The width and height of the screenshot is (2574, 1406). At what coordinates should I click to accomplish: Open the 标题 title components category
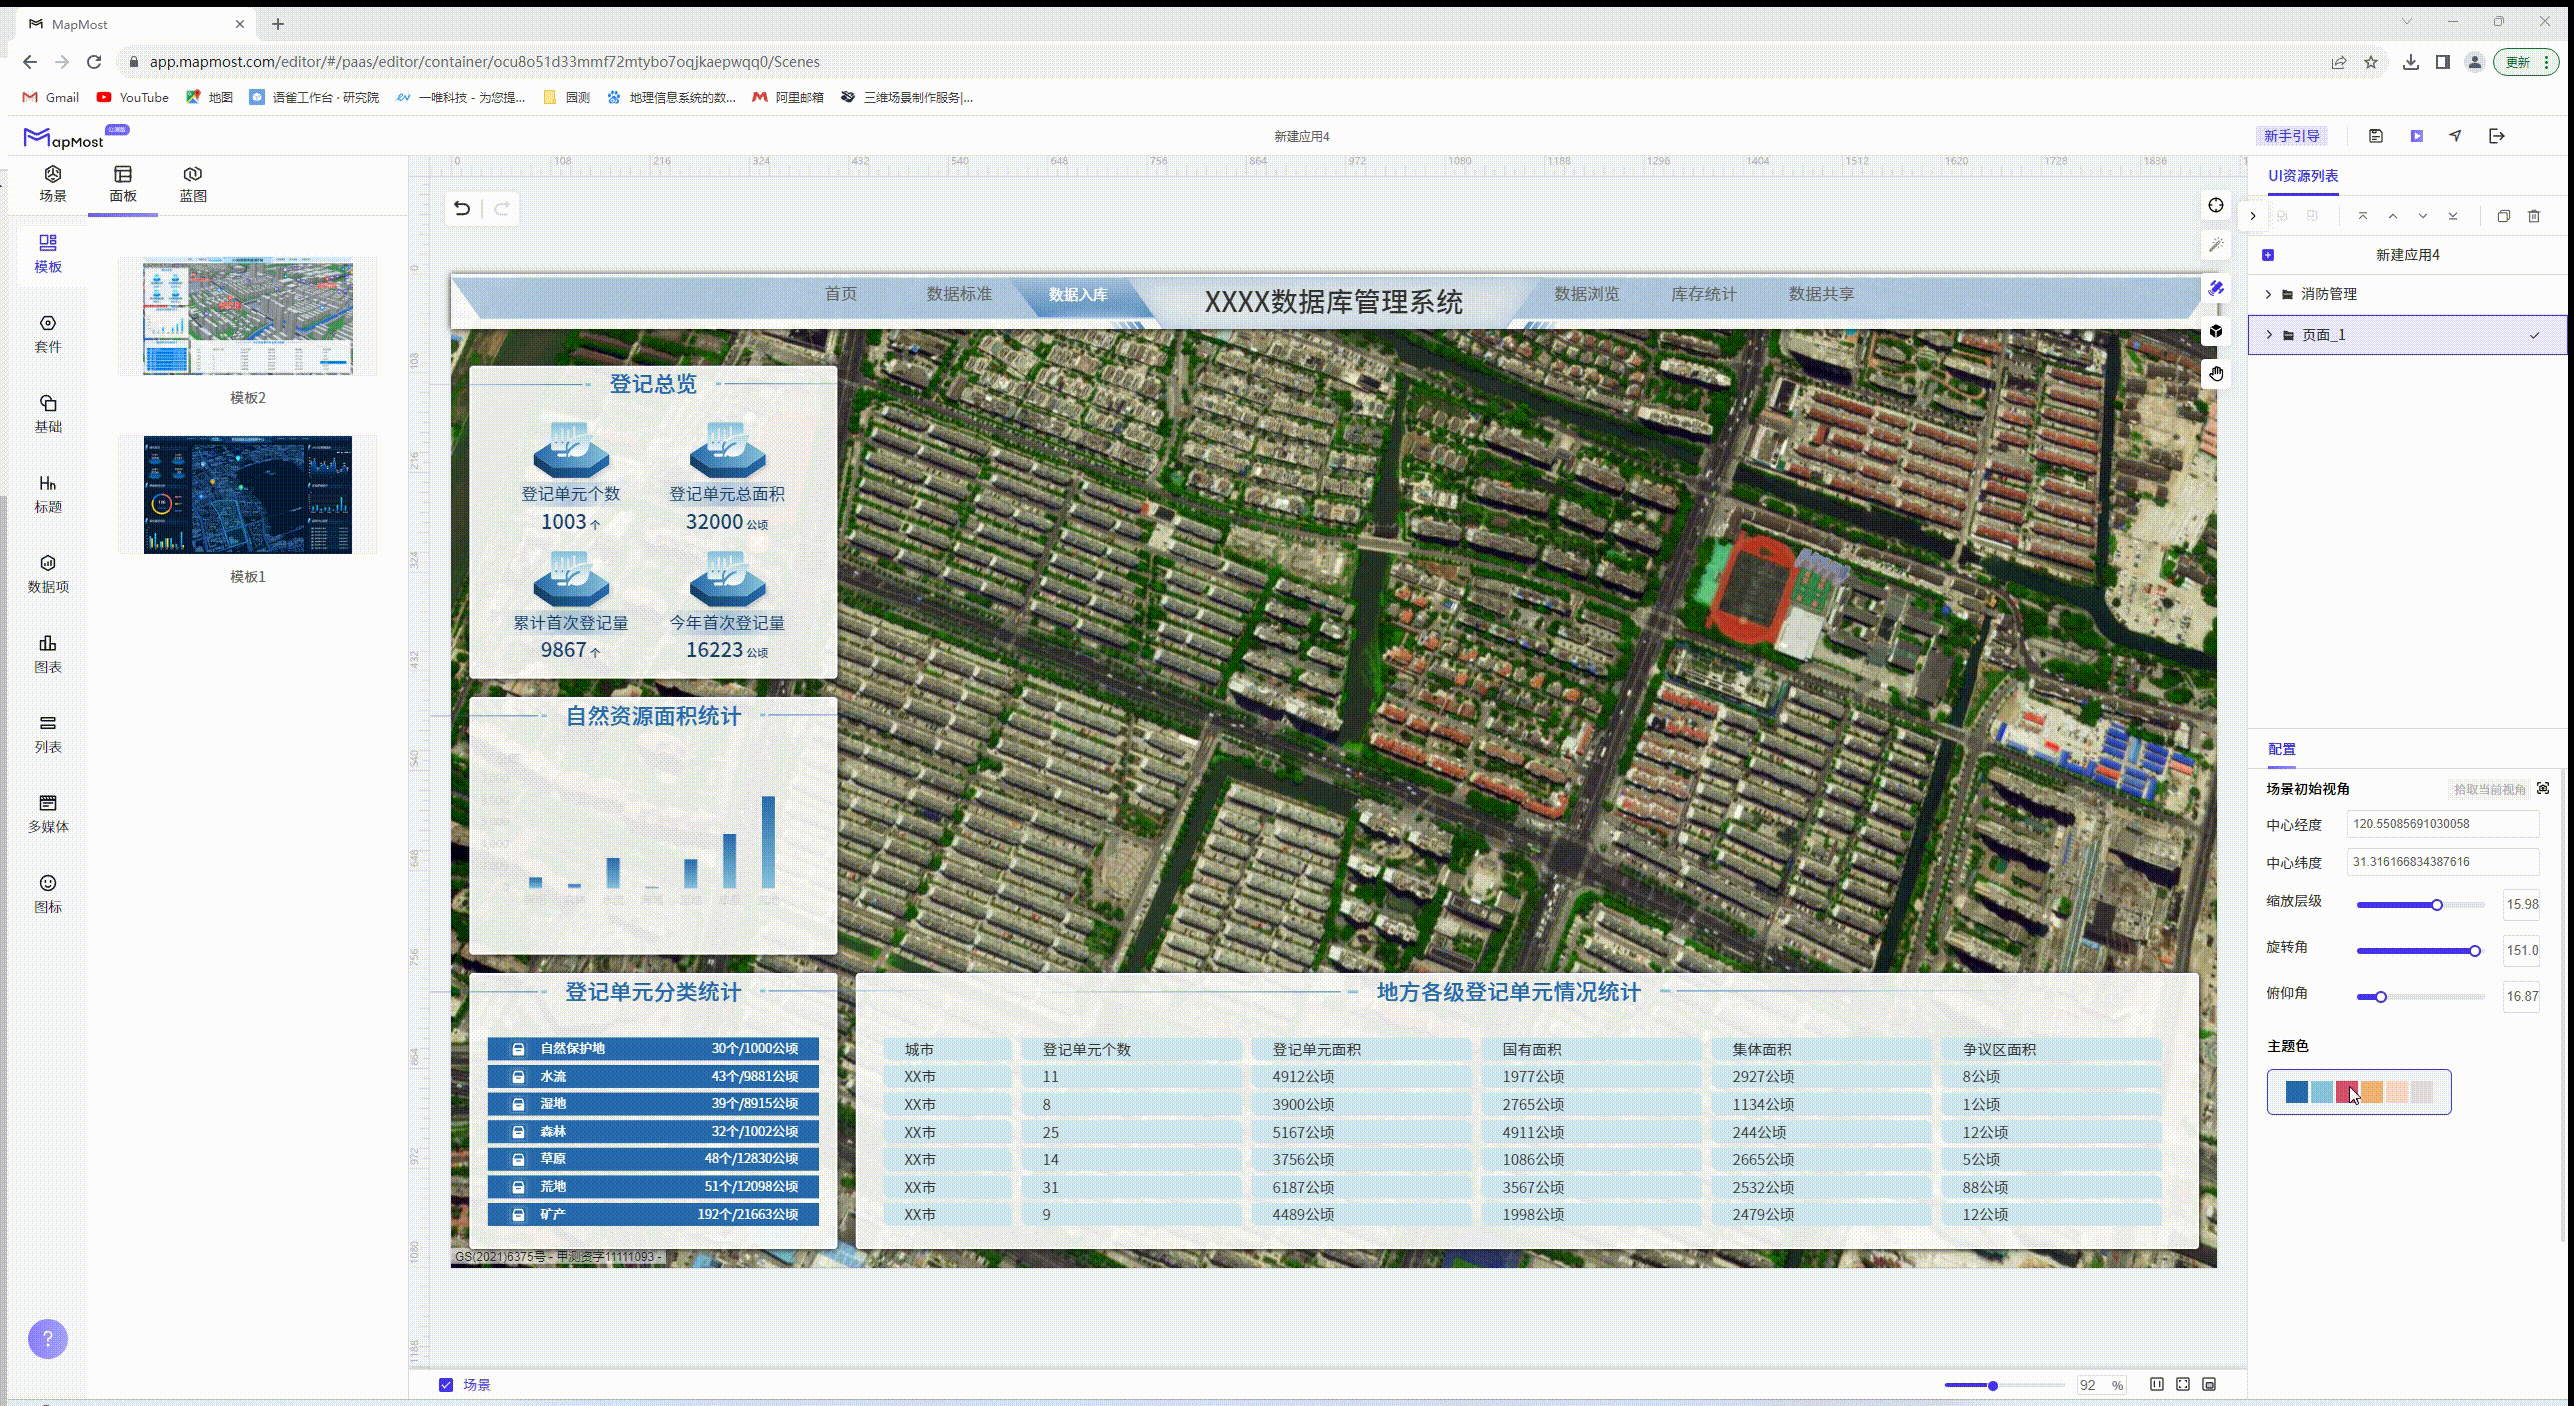point(48,494)
